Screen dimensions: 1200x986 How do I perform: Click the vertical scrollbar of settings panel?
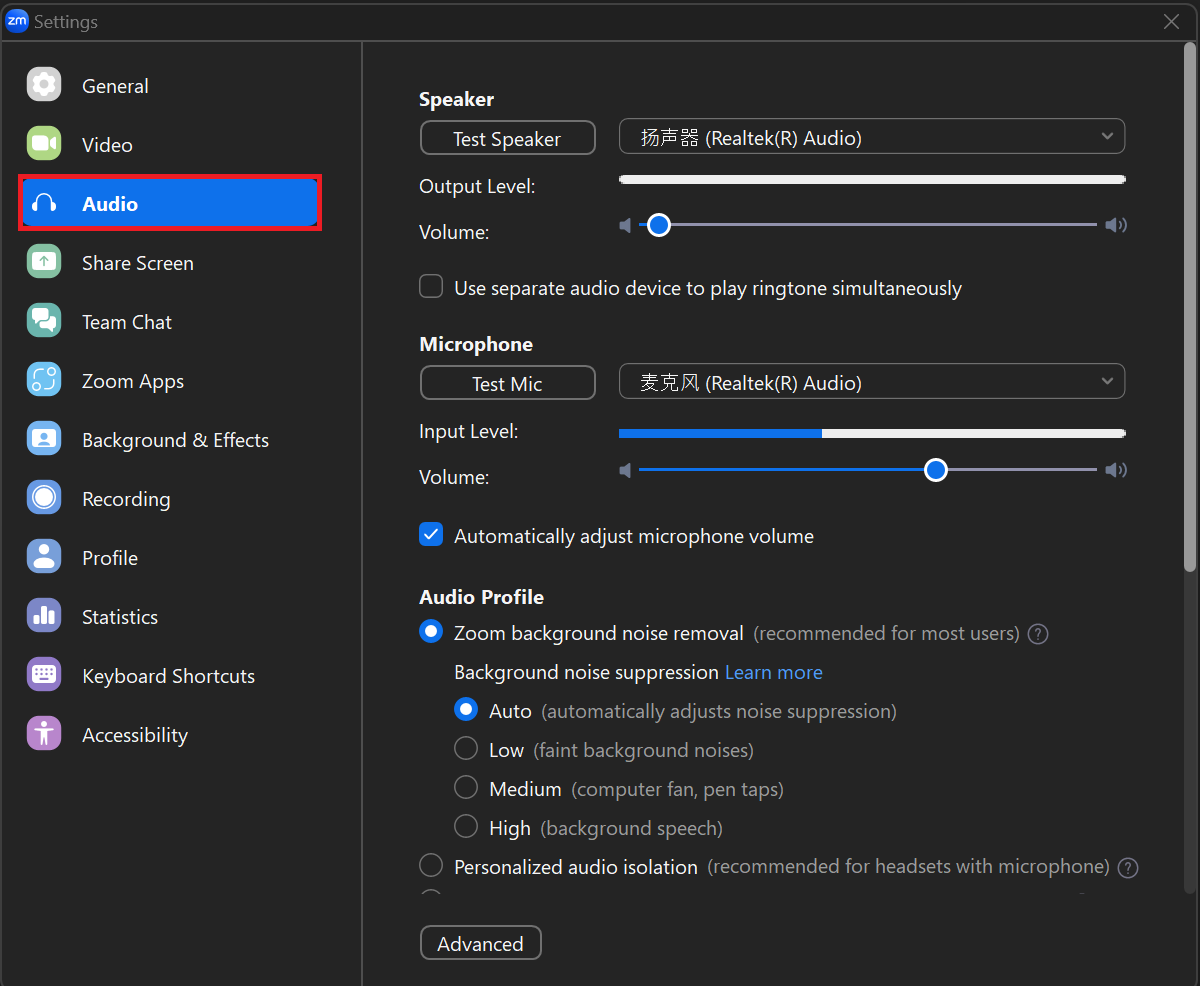pos(1190,307)
